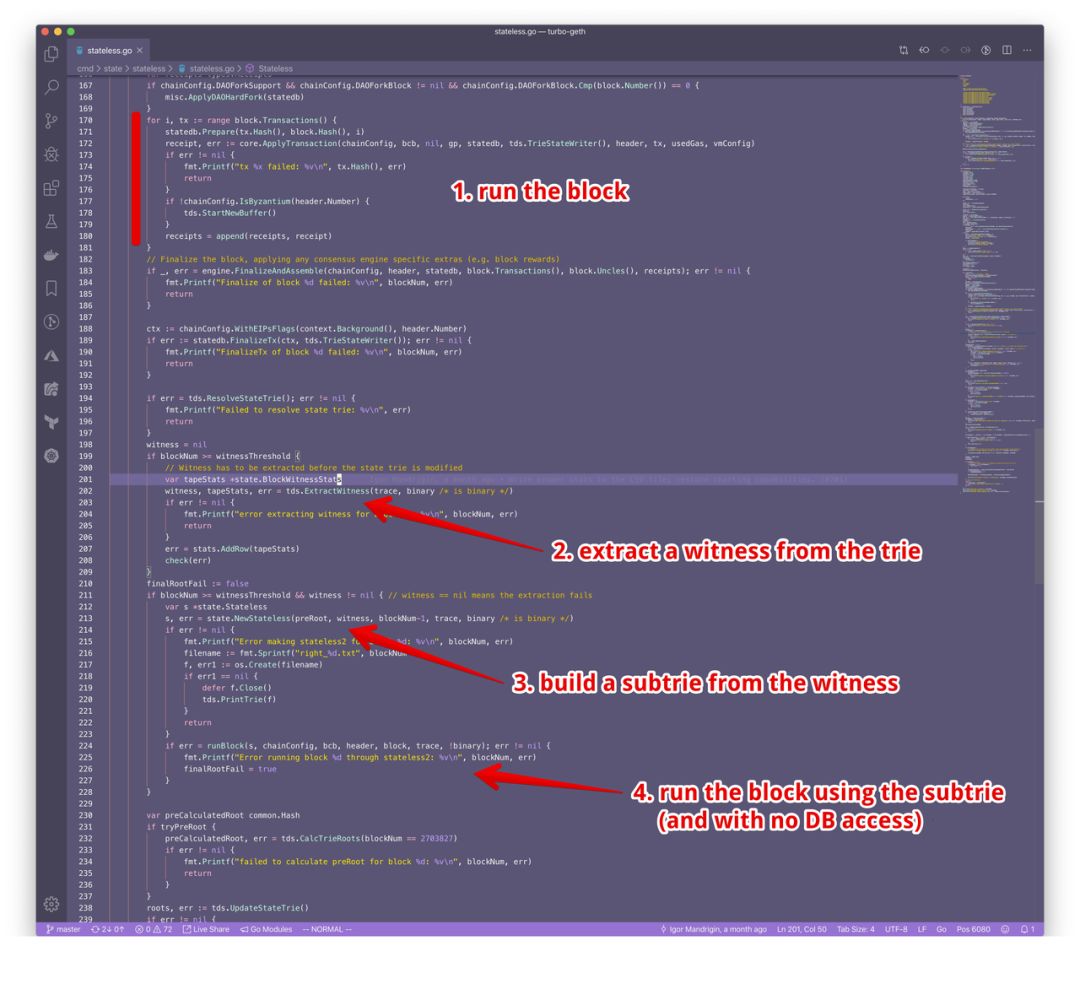Open the Live Share icon in activity bar
1080x984 pixels.
point(52,389)
